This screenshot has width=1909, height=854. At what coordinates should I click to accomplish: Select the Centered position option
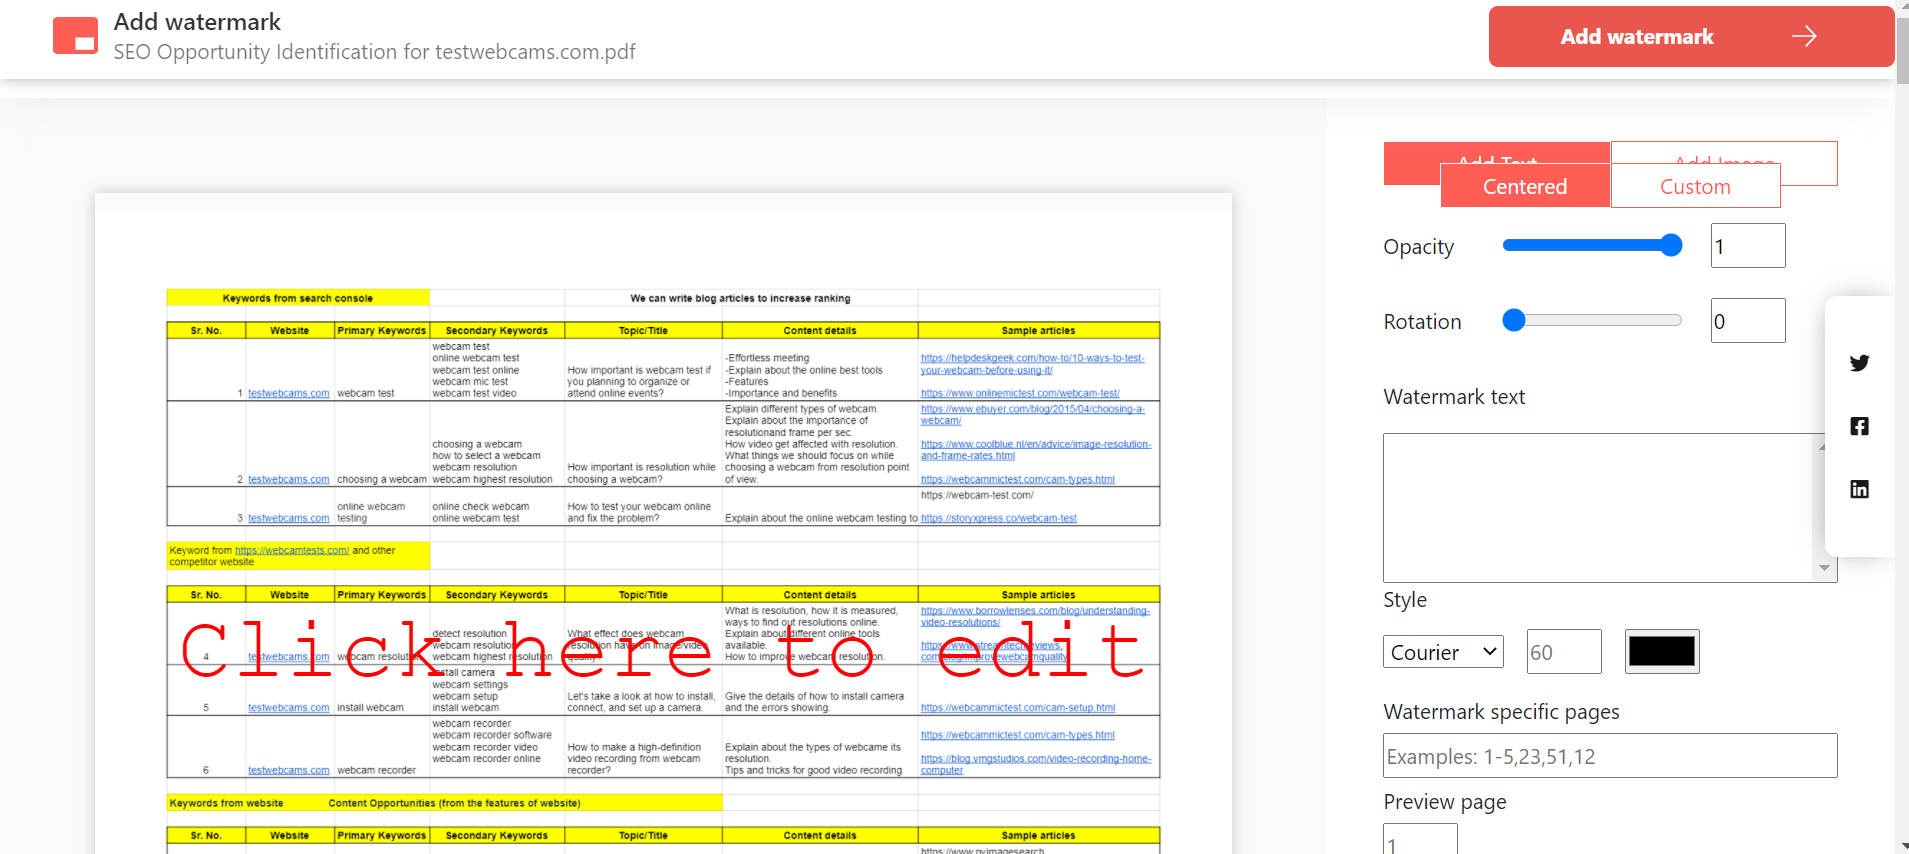pos(1524,187)
